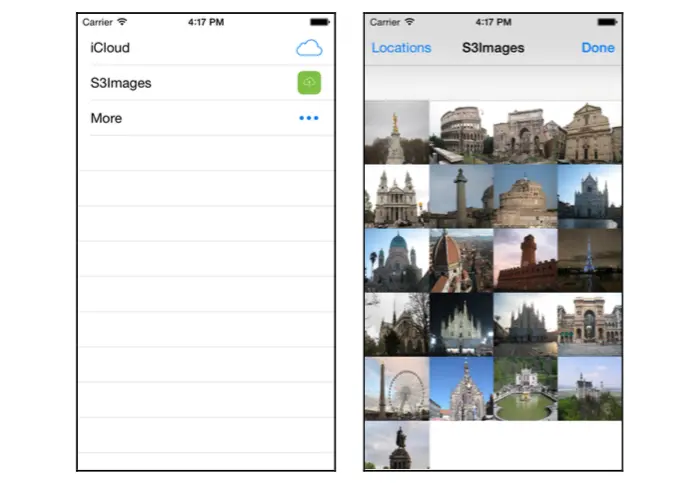Screen dimensions: 691x483
Task: Tap Done in S3Images picker
Action: 598,48
